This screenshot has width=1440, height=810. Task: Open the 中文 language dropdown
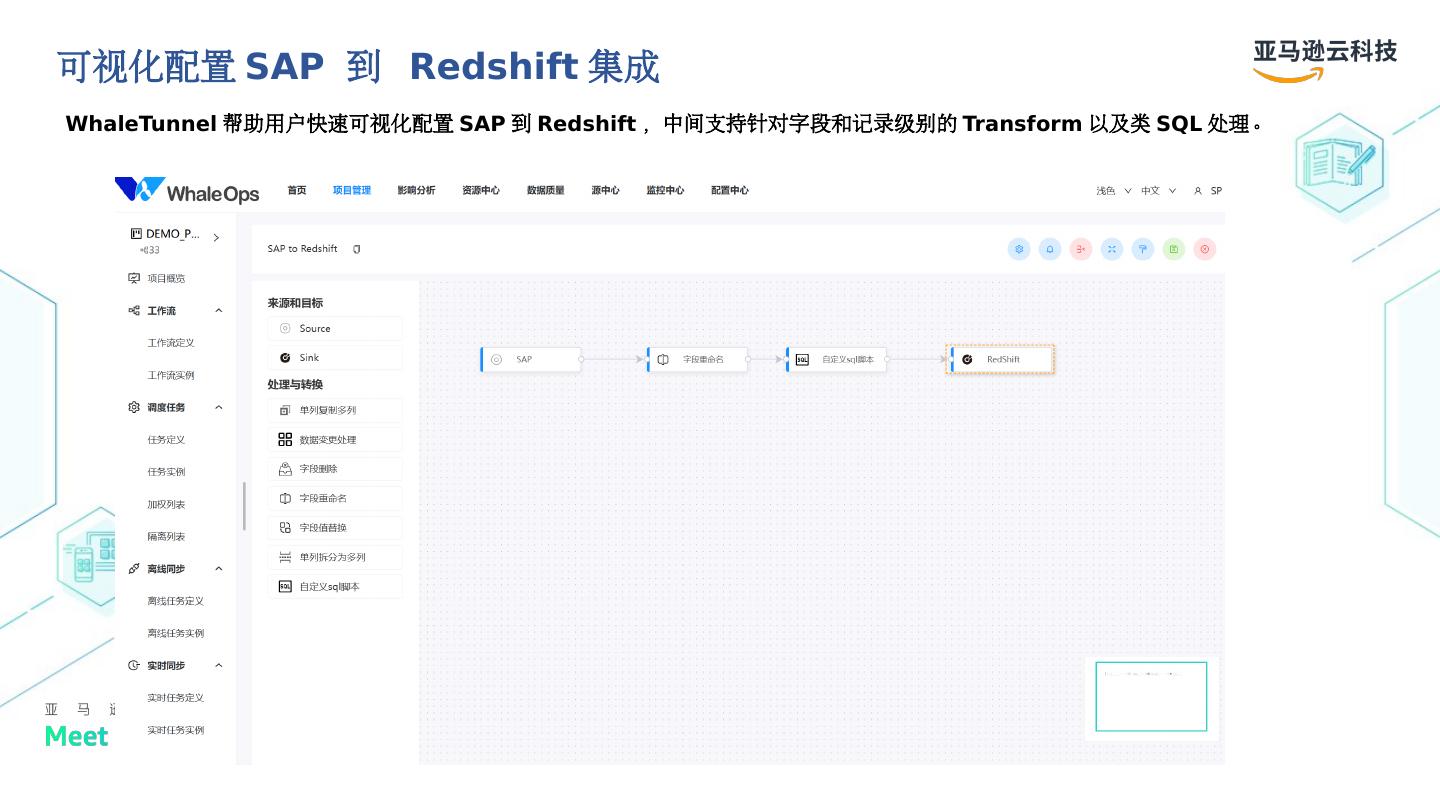click(1158, 191)
